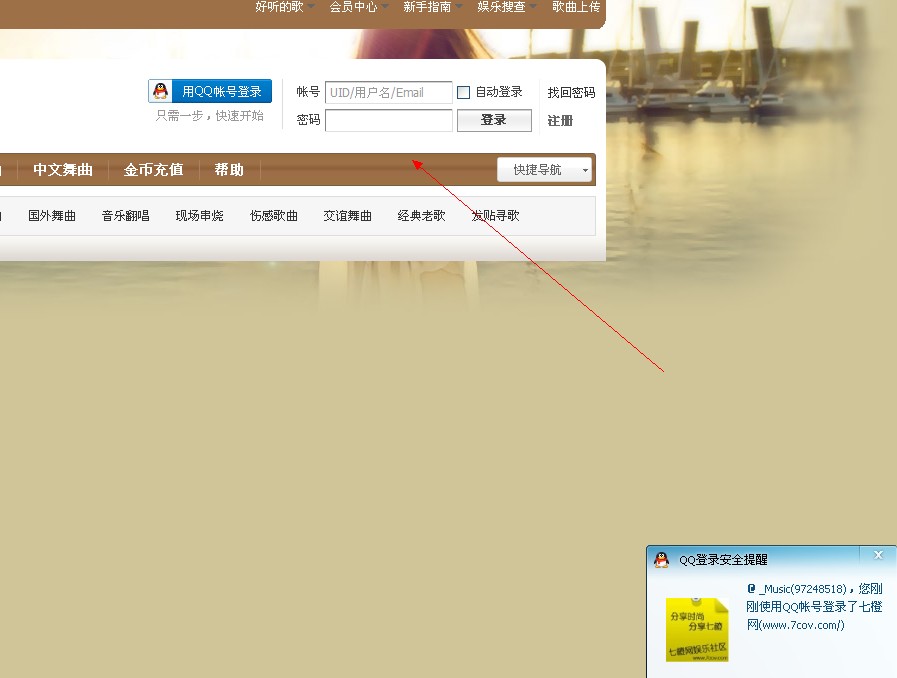This screenshot has height=678, width=897.
Task: Log in with the 用QQ帐号登录 button
Action: tap(210, 91)
